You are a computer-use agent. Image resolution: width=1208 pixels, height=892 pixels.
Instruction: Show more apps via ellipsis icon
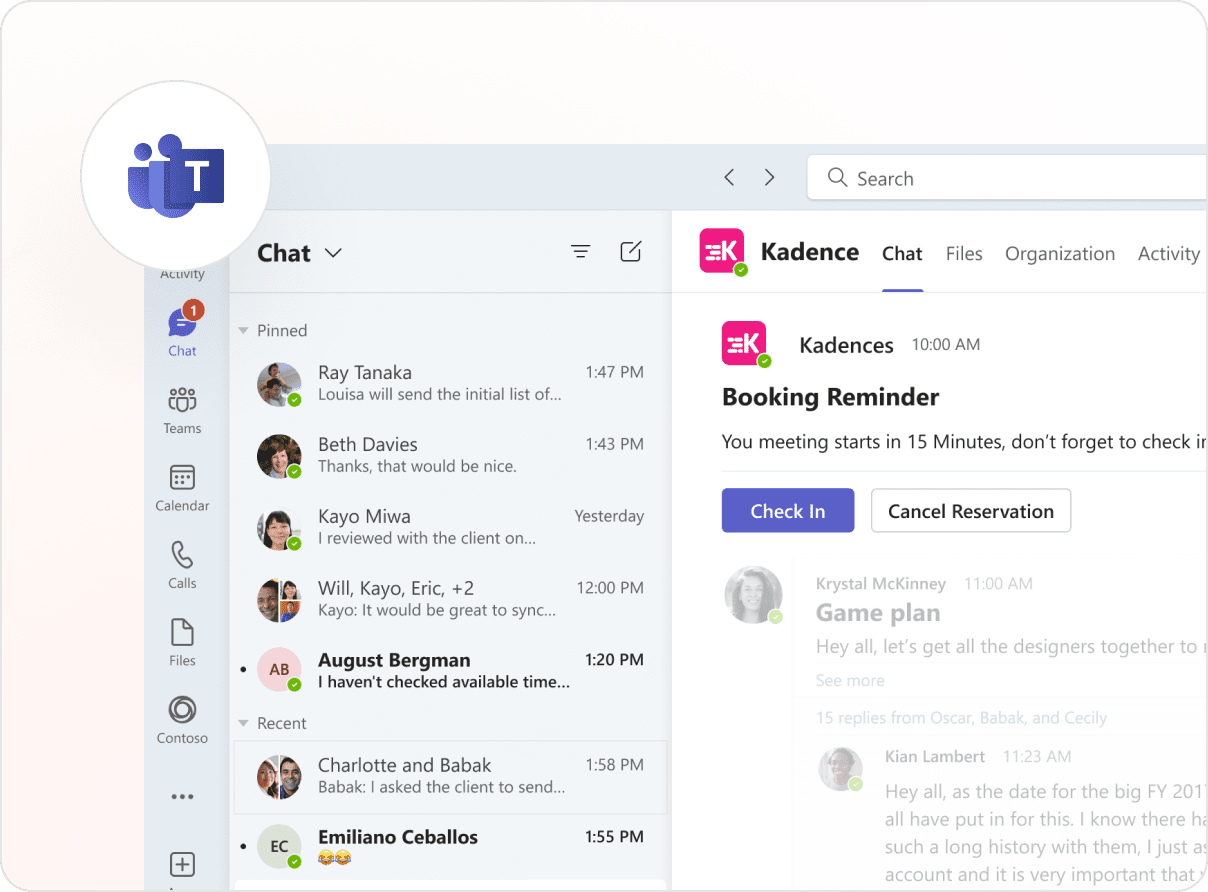tap(182, 797)
